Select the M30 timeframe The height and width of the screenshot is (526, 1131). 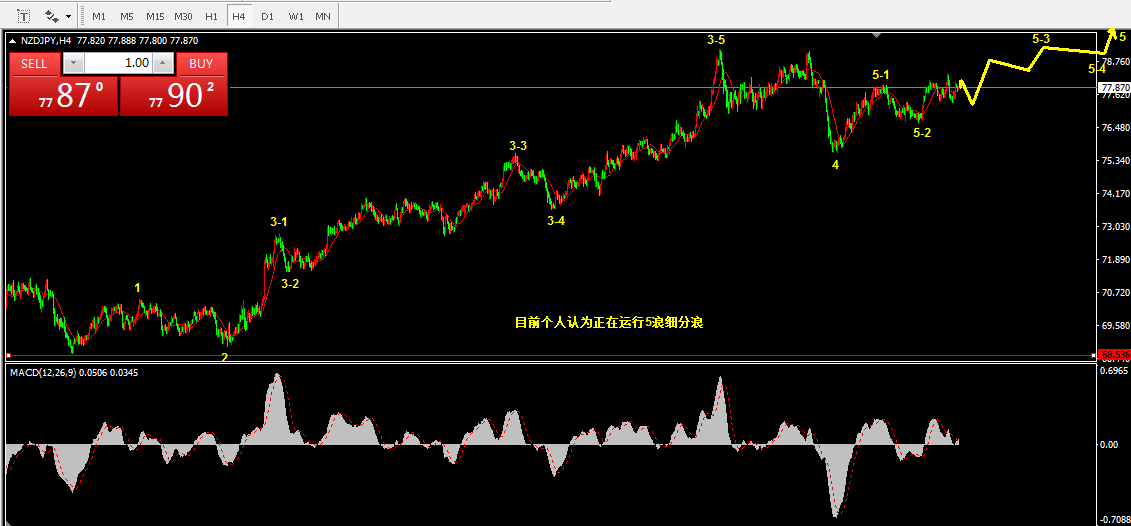pos(183,16)
